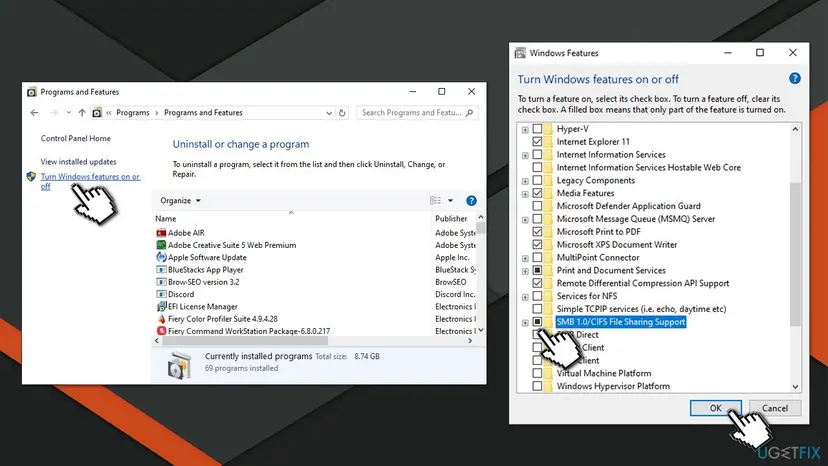Select Apple Software Update icon
This screenshot has width=828, height=466.
[x=161, y=257]
